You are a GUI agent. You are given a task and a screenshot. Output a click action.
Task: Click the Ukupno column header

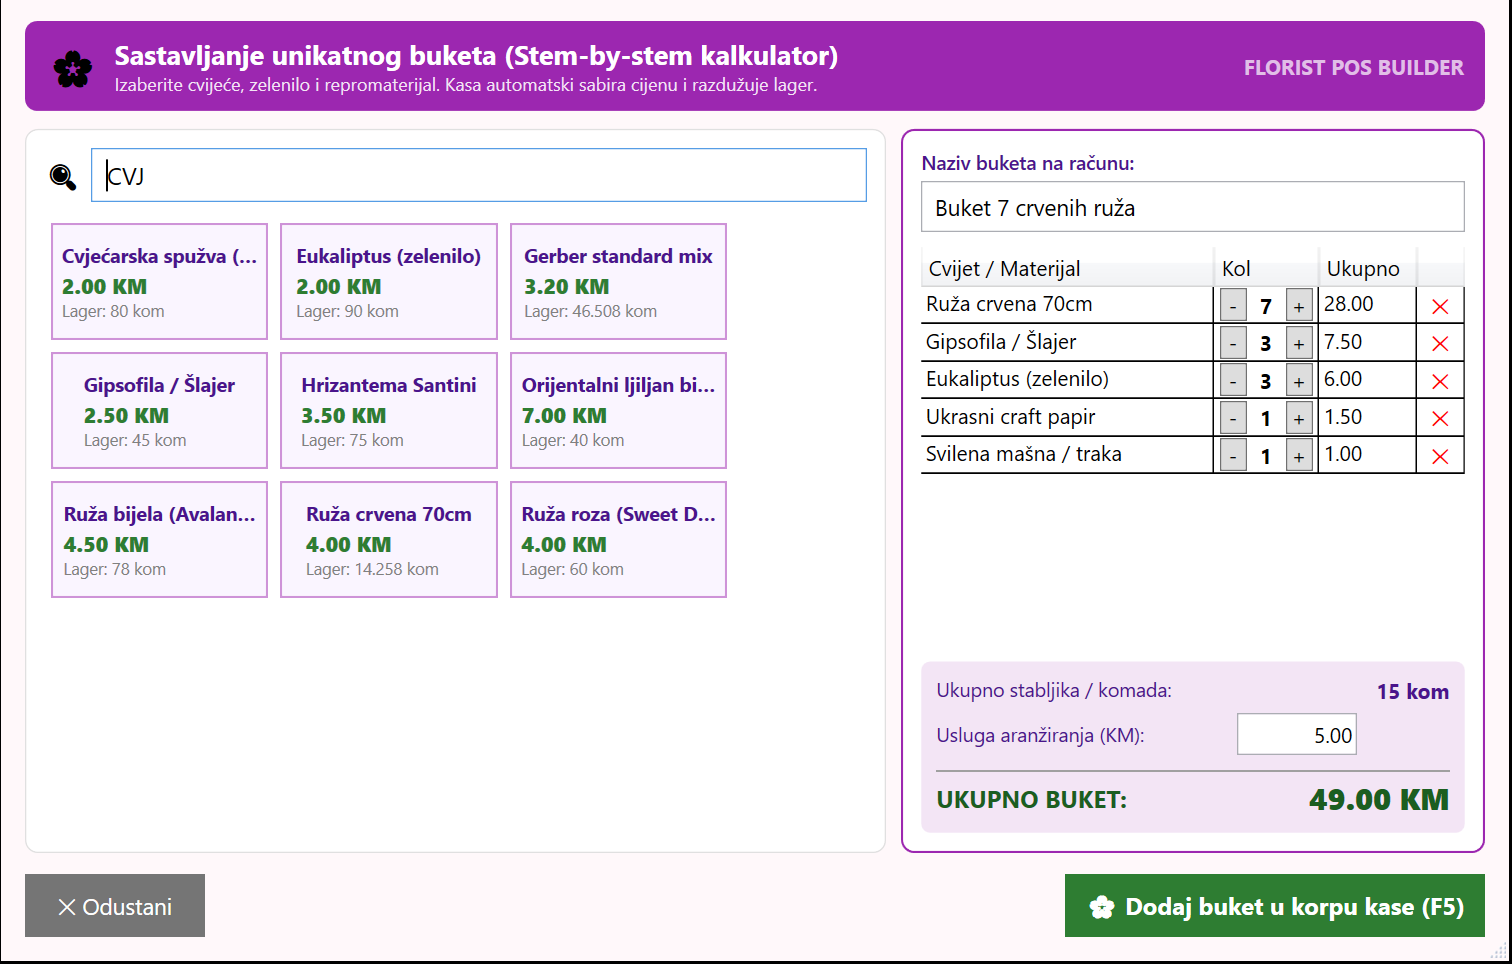pos(1367,268)
